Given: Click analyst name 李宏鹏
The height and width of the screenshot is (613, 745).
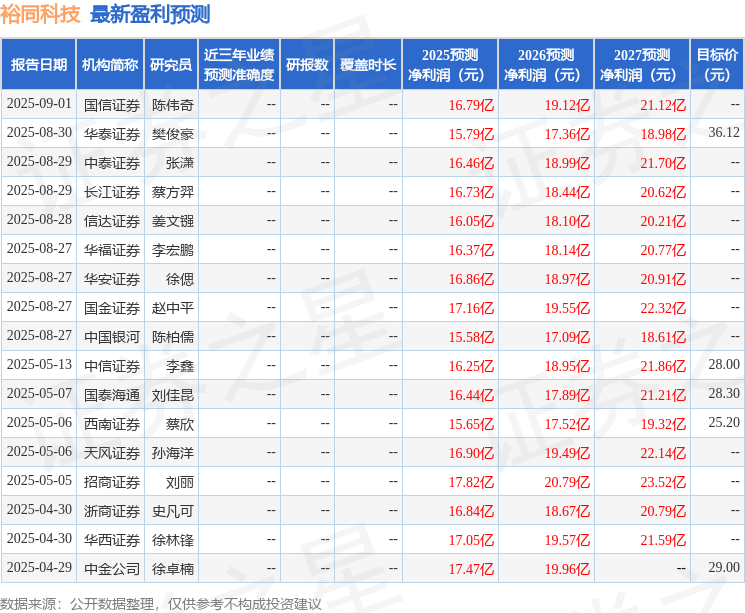Looking at the screenshot, I should pyautogui.click(x=172, y=249).
